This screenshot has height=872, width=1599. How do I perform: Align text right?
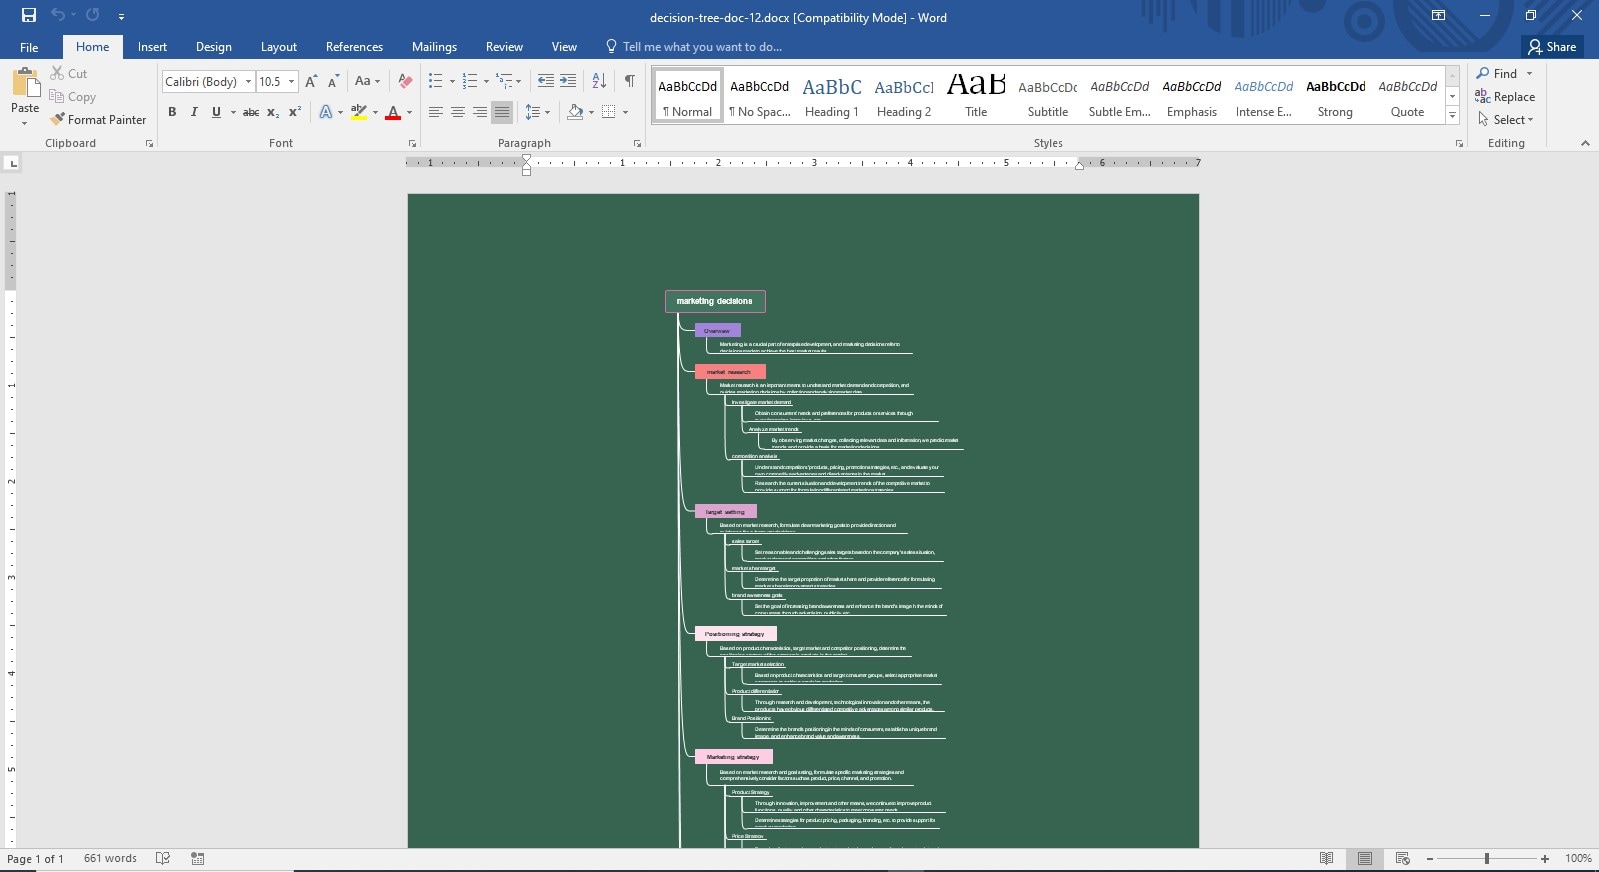480,112
